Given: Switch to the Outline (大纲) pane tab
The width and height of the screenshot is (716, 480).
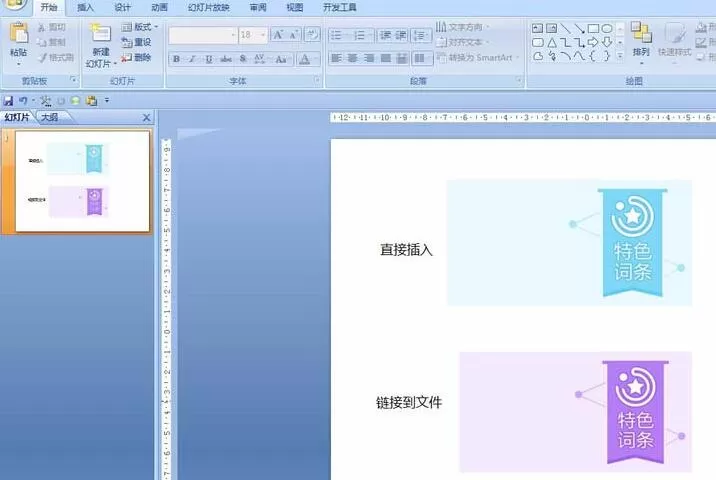Looking at the screenshot, I should point(50,117).
